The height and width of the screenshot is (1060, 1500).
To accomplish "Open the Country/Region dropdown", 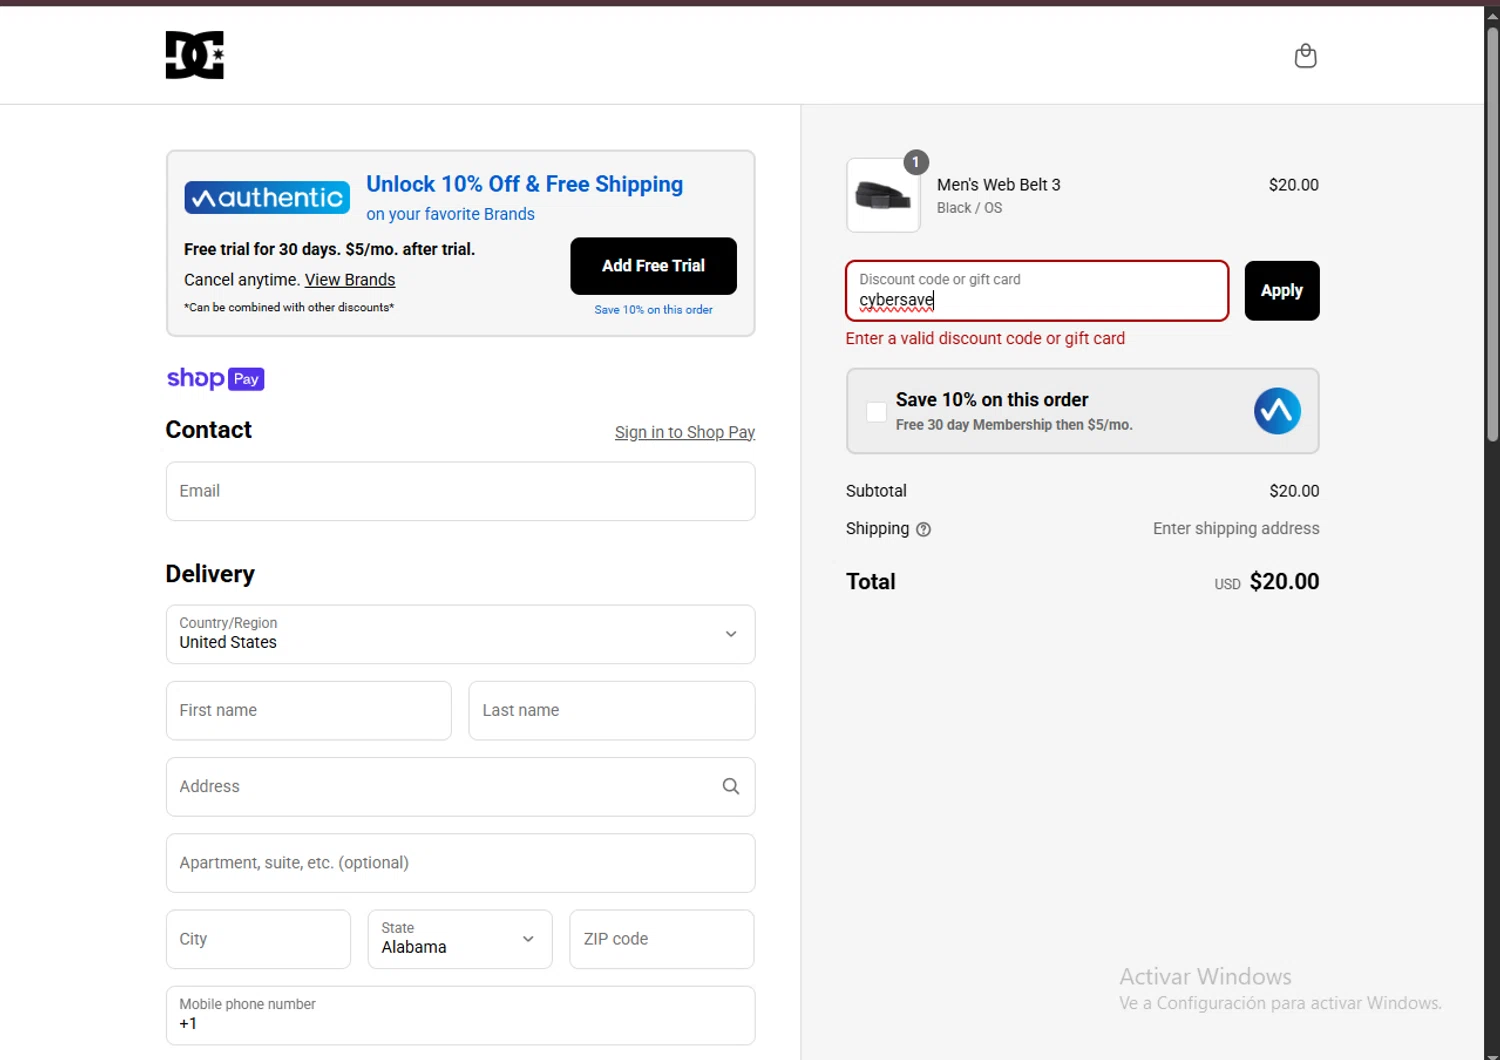I will pos(460,634).
